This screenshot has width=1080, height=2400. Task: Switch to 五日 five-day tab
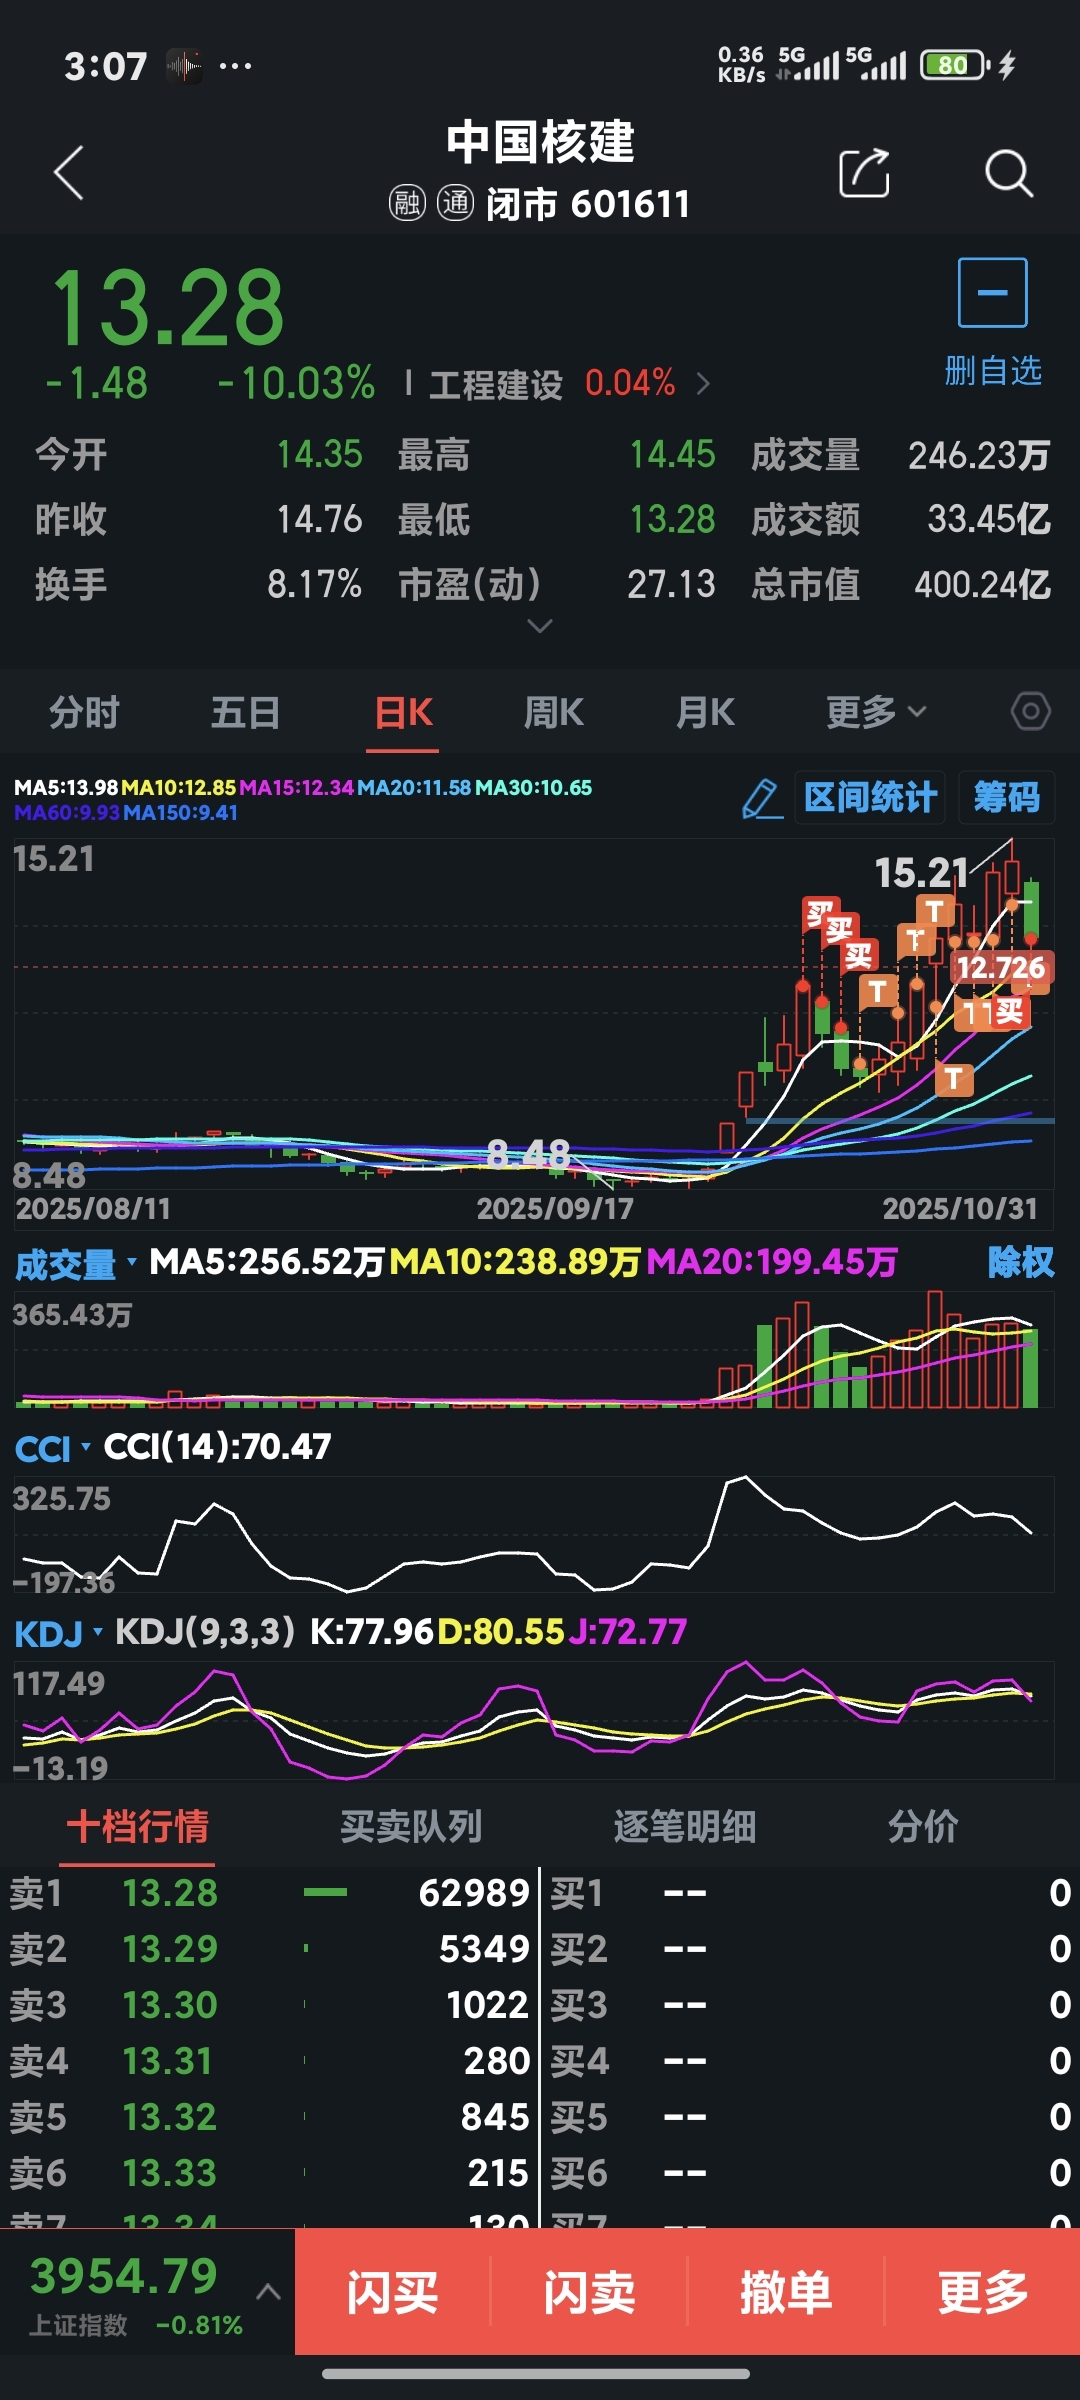[x=245, y=713]
